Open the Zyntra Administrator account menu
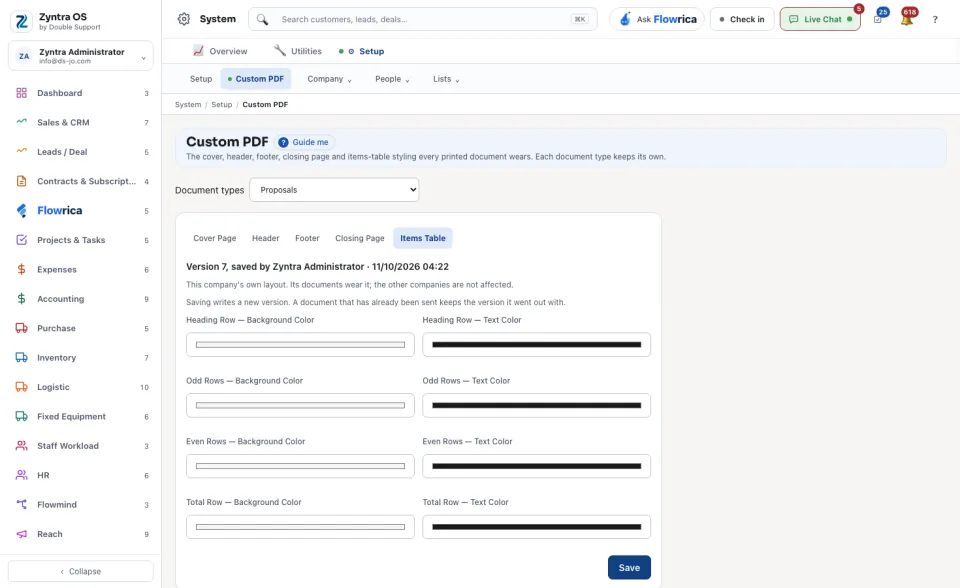Viewport: 960px width, 588px height. [x=81, y=56]
